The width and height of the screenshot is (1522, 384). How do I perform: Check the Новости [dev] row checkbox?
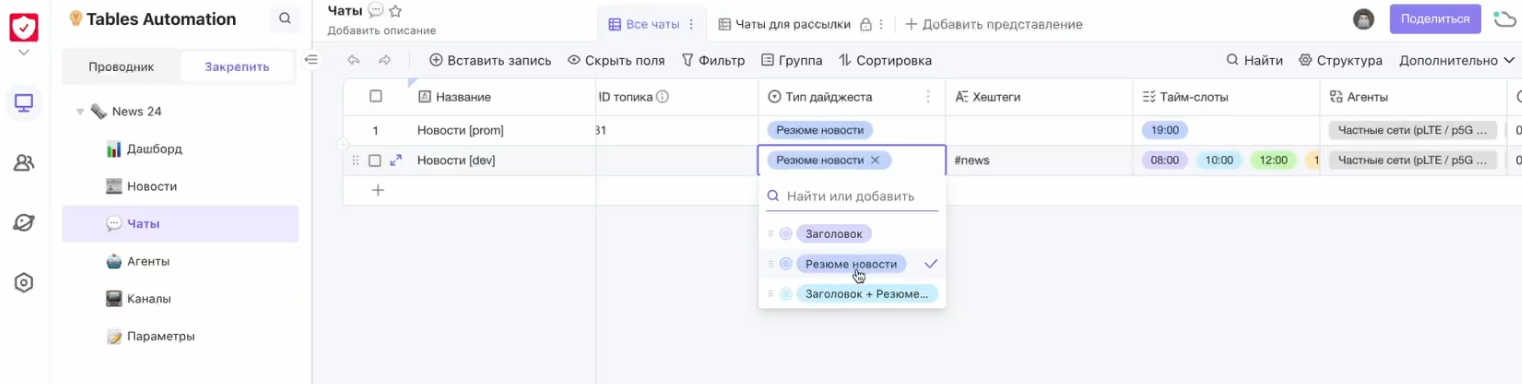375,160
